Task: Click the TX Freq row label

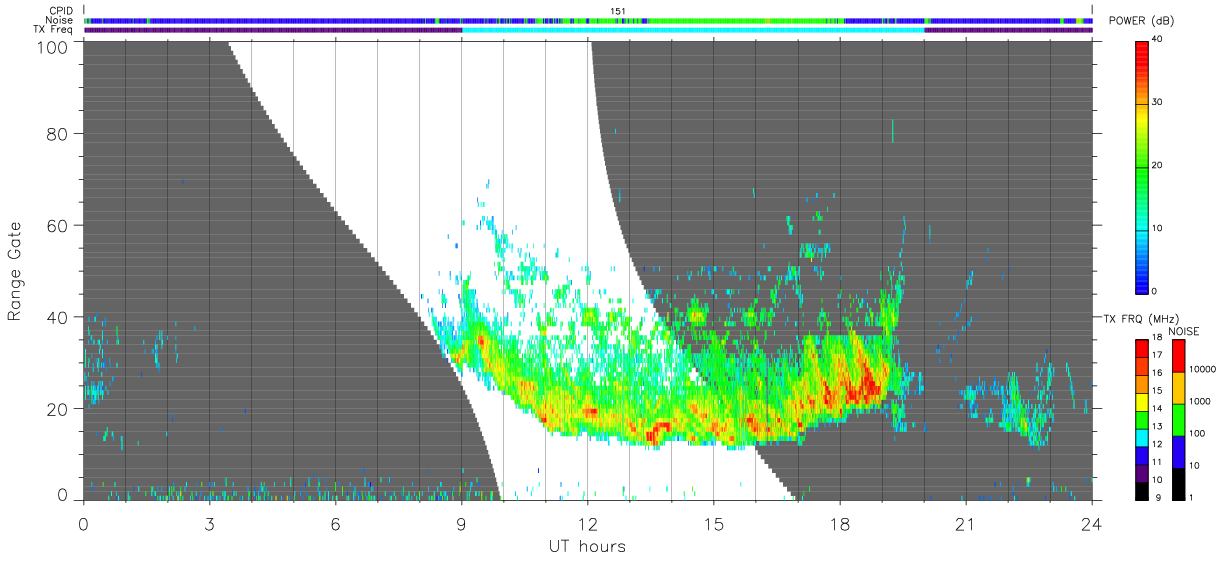Action: click(54, 29)
